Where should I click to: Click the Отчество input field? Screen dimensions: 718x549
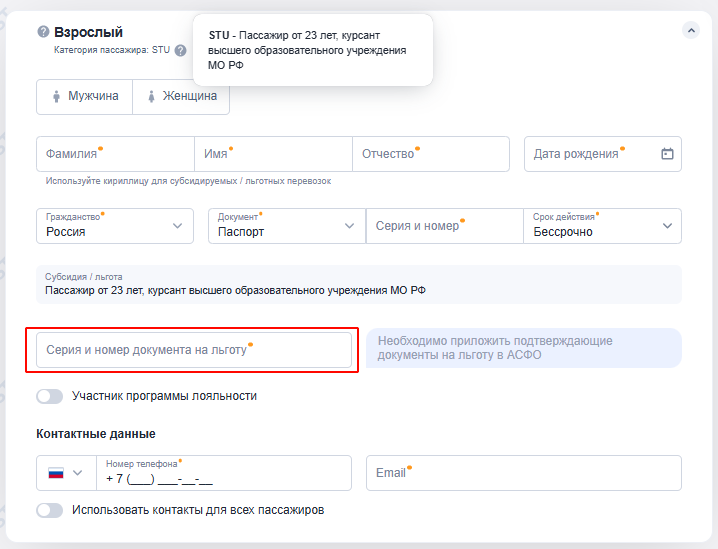point(431,154)
